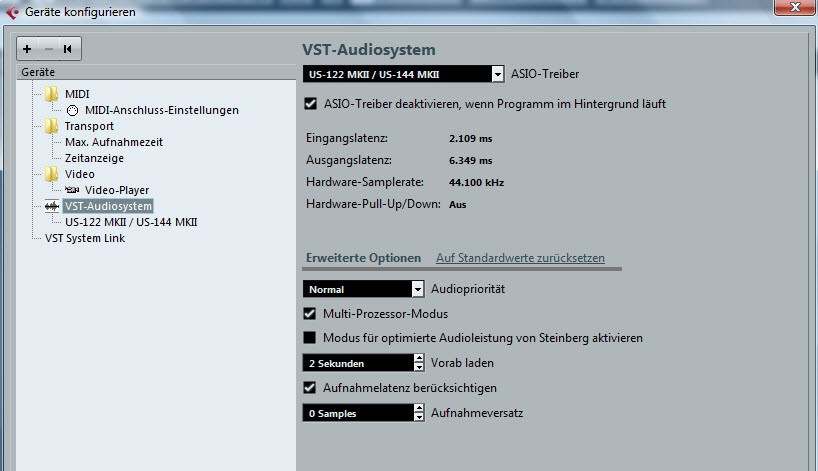Select VST-Audiosystem tree item

click(x=108, y=206)
